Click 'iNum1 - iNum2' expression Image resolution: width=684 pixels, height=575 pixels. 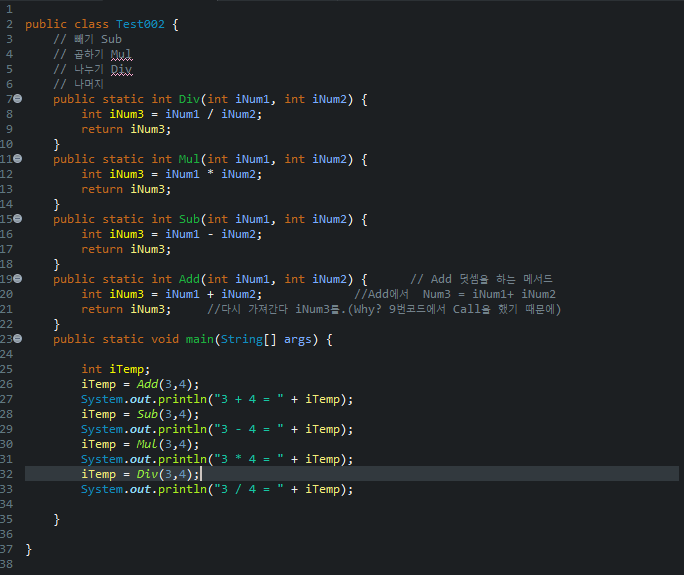coord(211,234)
